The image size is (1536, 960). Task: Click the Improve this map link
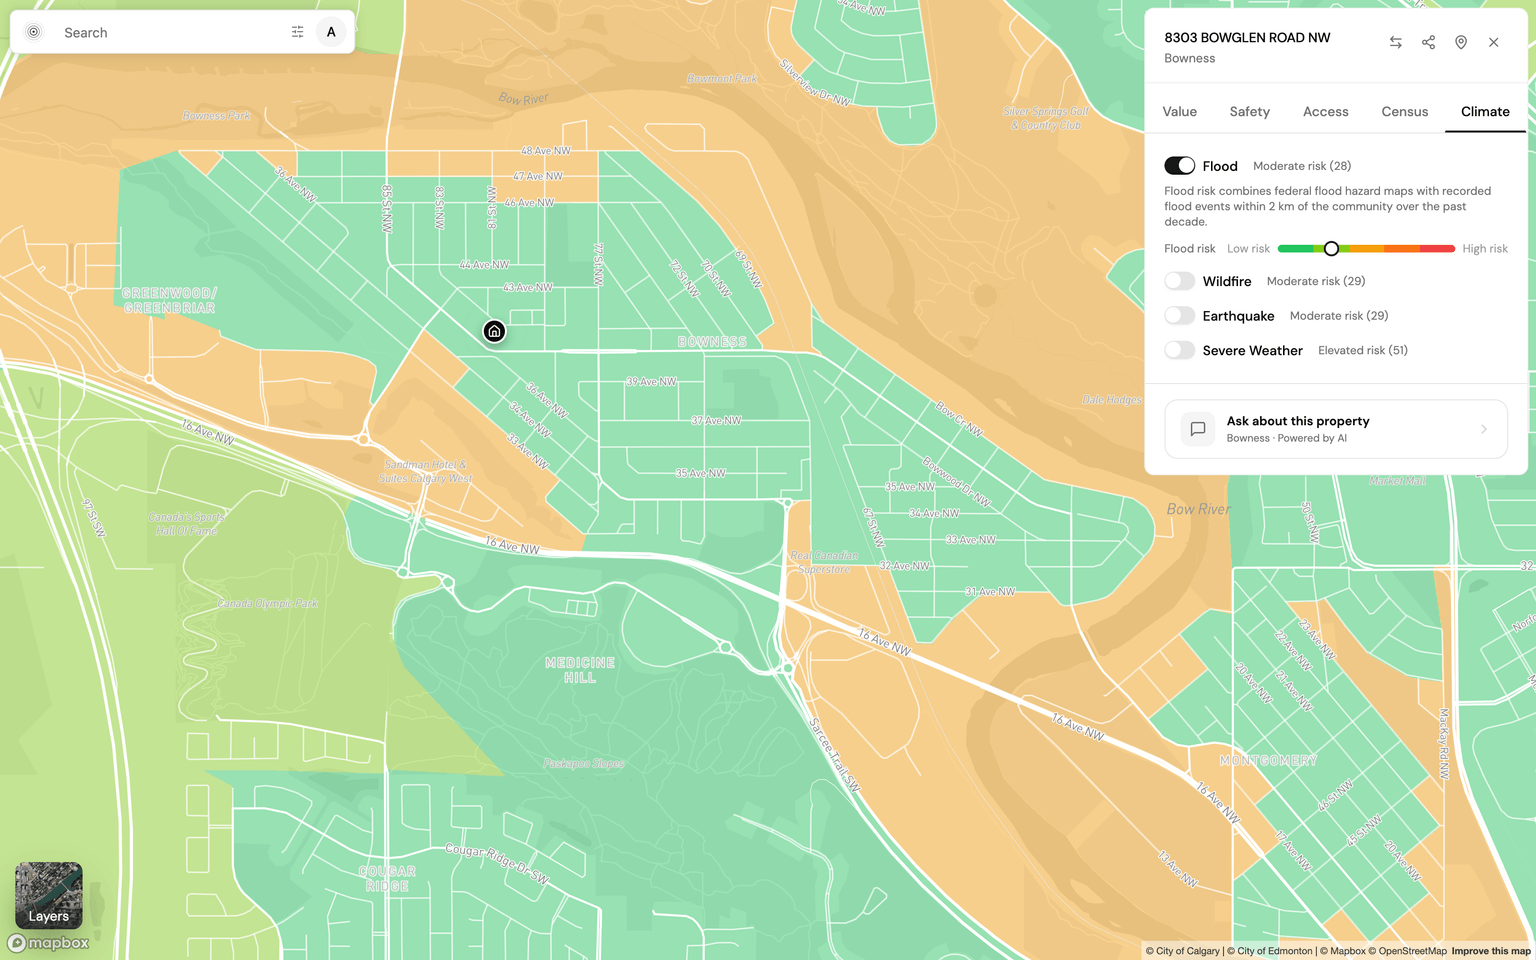1491,951
